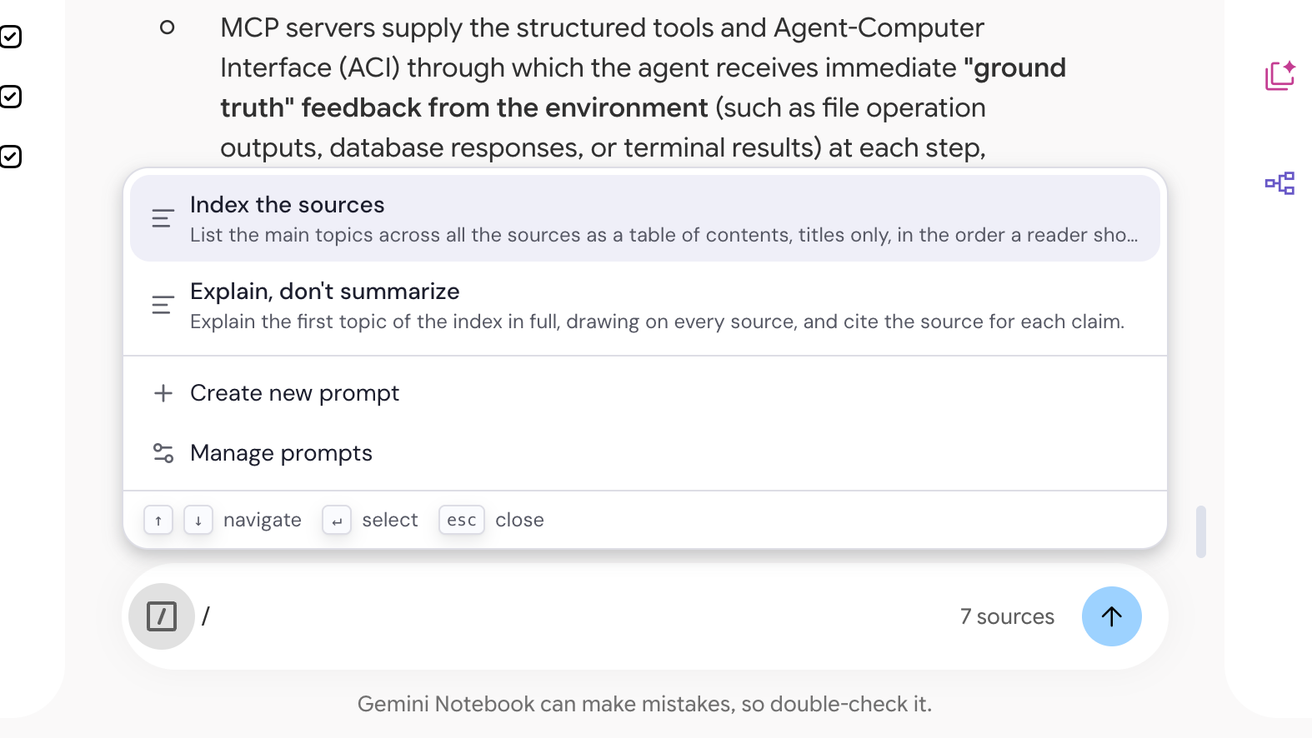Screen dimensions: 1312x738
Task: Click the chat scrollbar thumb
Action: tap(1200, 531)
